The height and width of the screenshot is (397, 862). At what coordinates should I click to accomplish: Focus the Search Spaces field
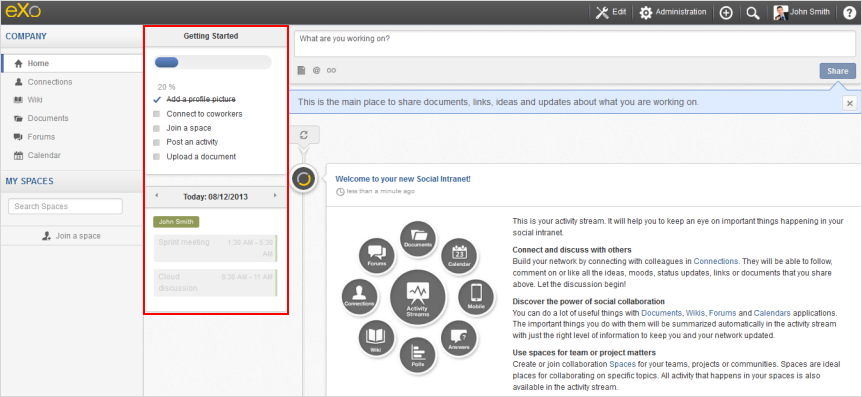pyautogui.click(x=65, y=206)
